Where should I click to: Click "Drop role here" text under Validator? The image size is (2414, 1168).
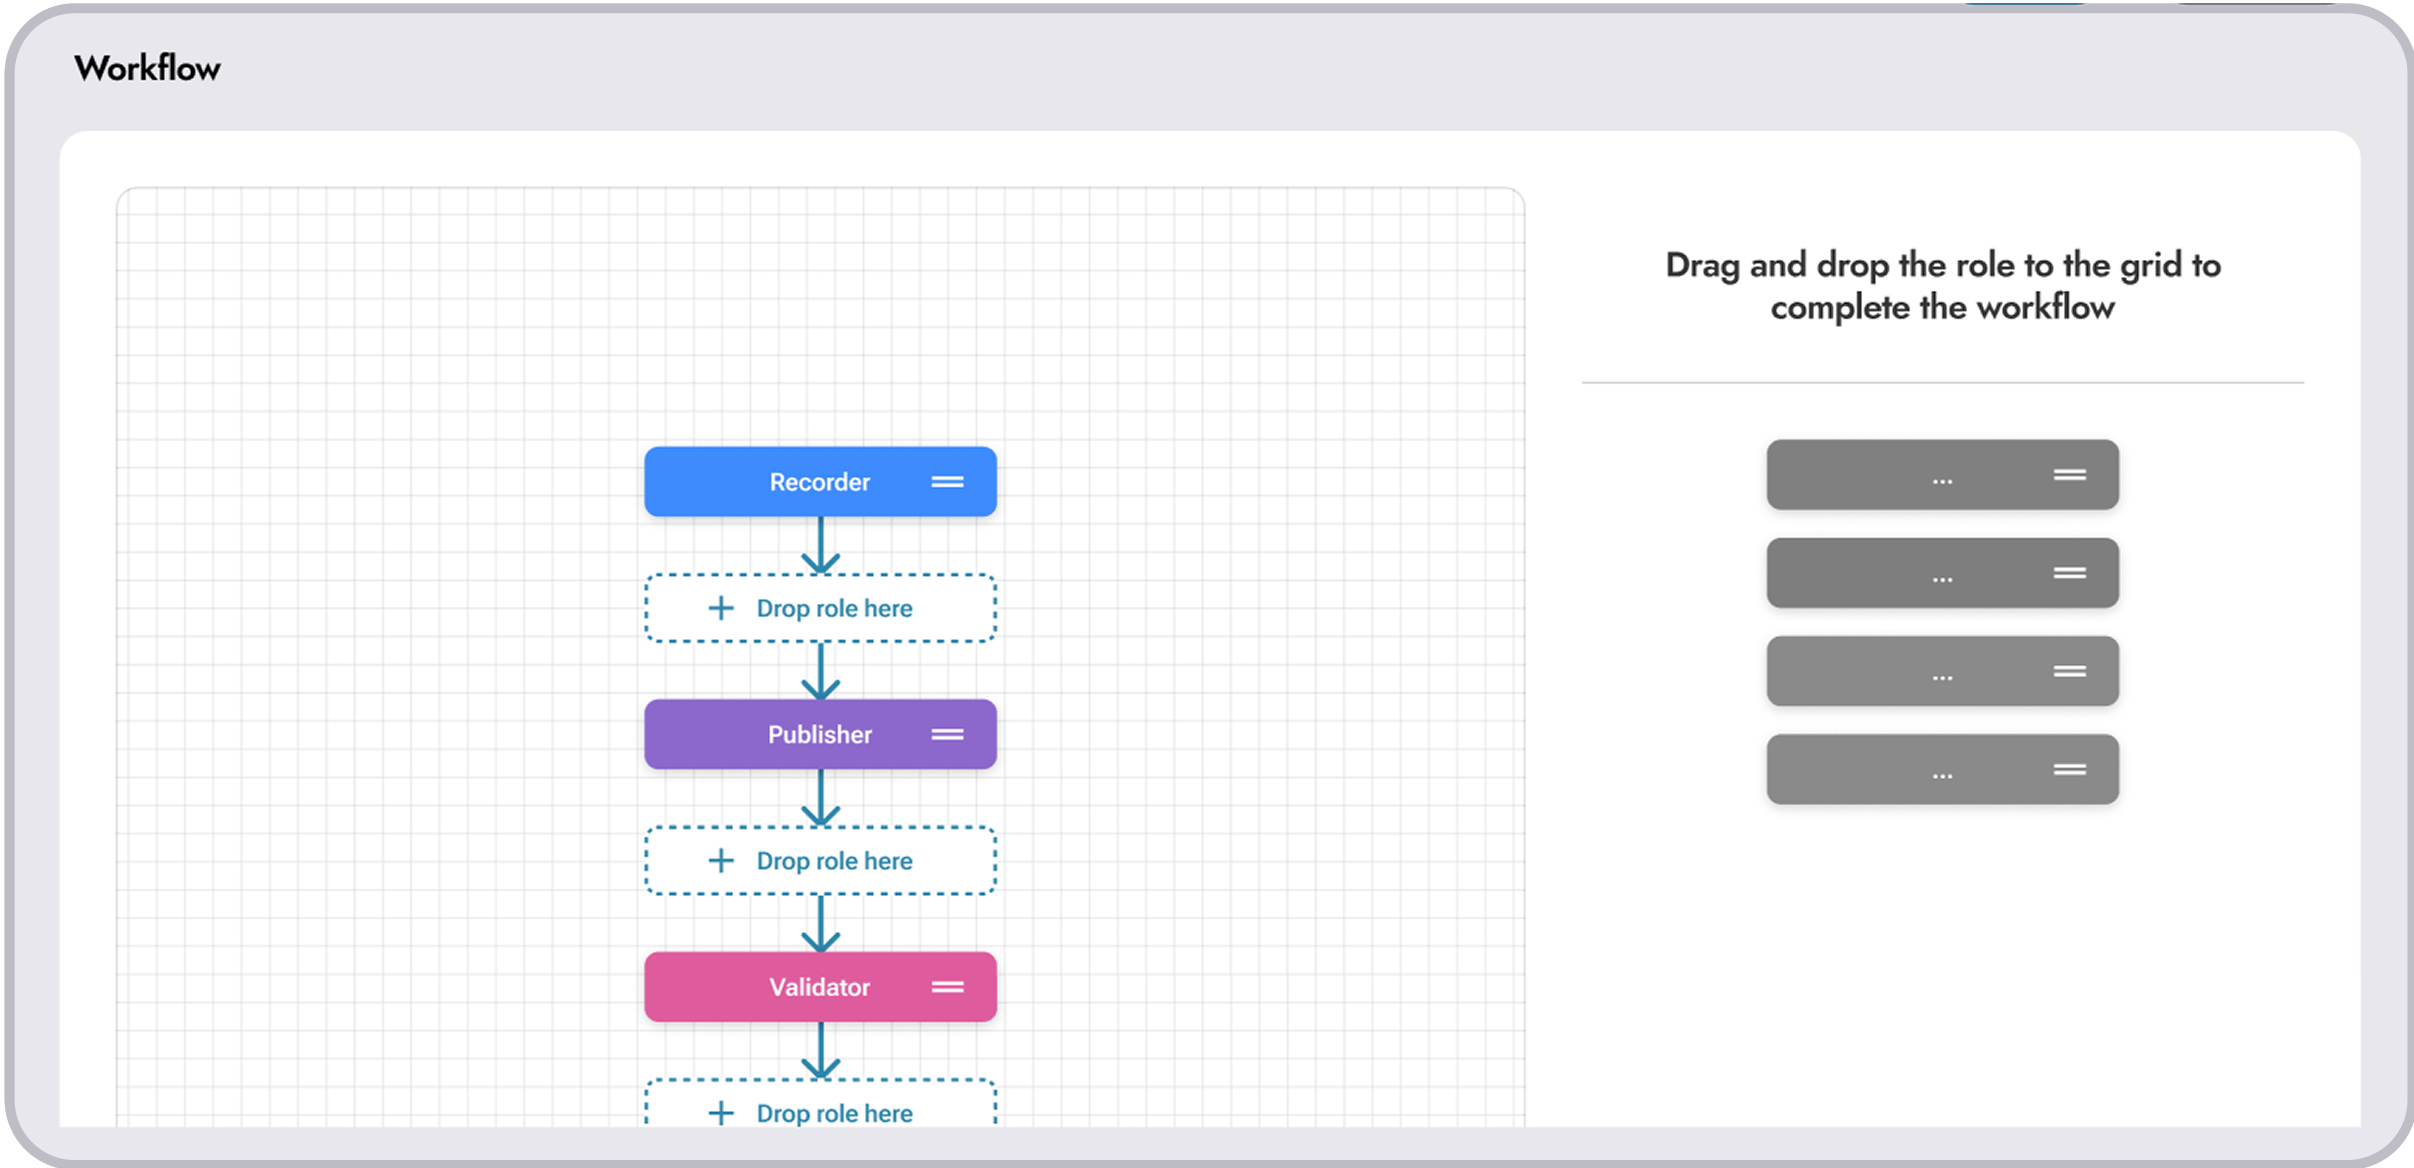pyautogui.click(x=834, y=1113)
